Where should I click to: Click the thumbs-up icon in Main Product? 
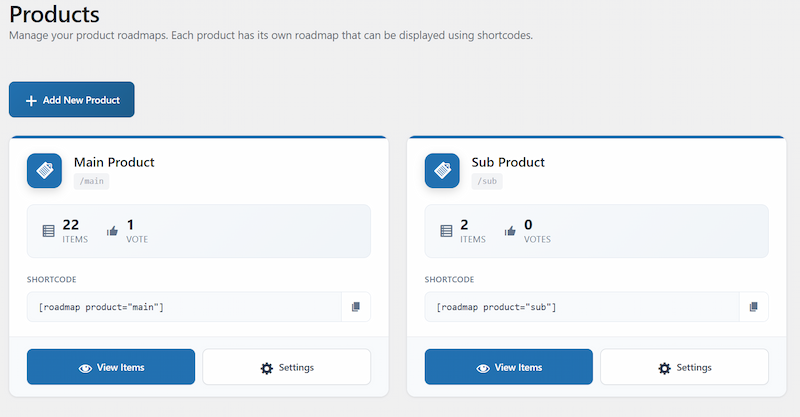tap(112, 231)
